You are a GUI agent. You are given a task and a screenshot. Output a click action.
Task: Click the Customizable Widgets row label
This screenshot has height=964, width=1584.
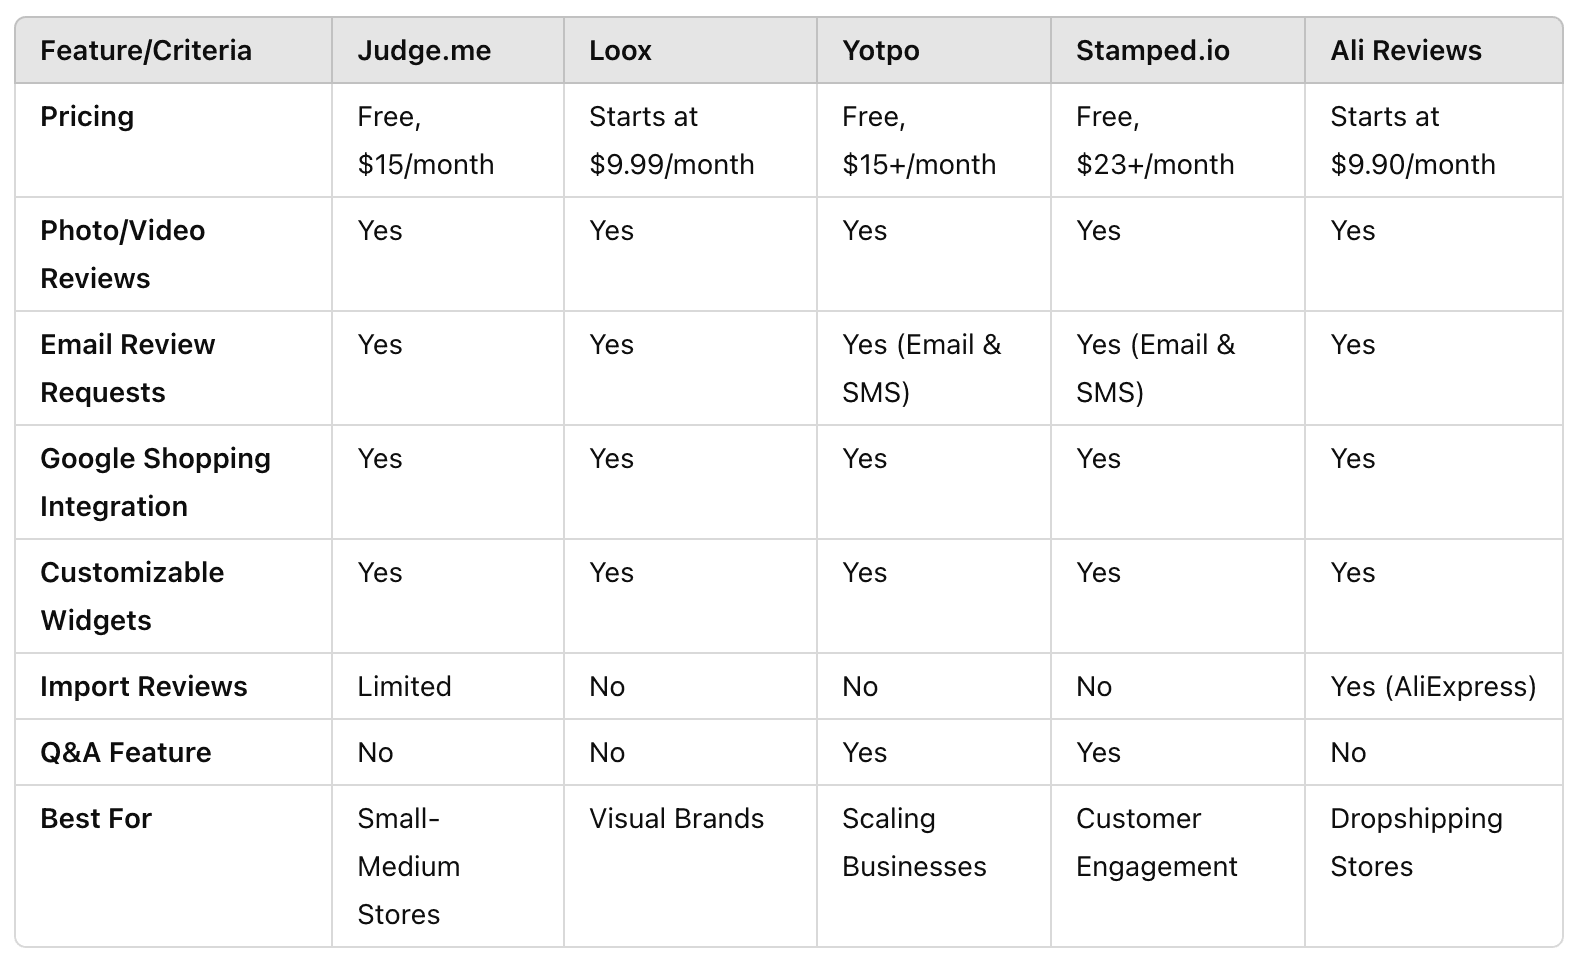tap(132, 596)
